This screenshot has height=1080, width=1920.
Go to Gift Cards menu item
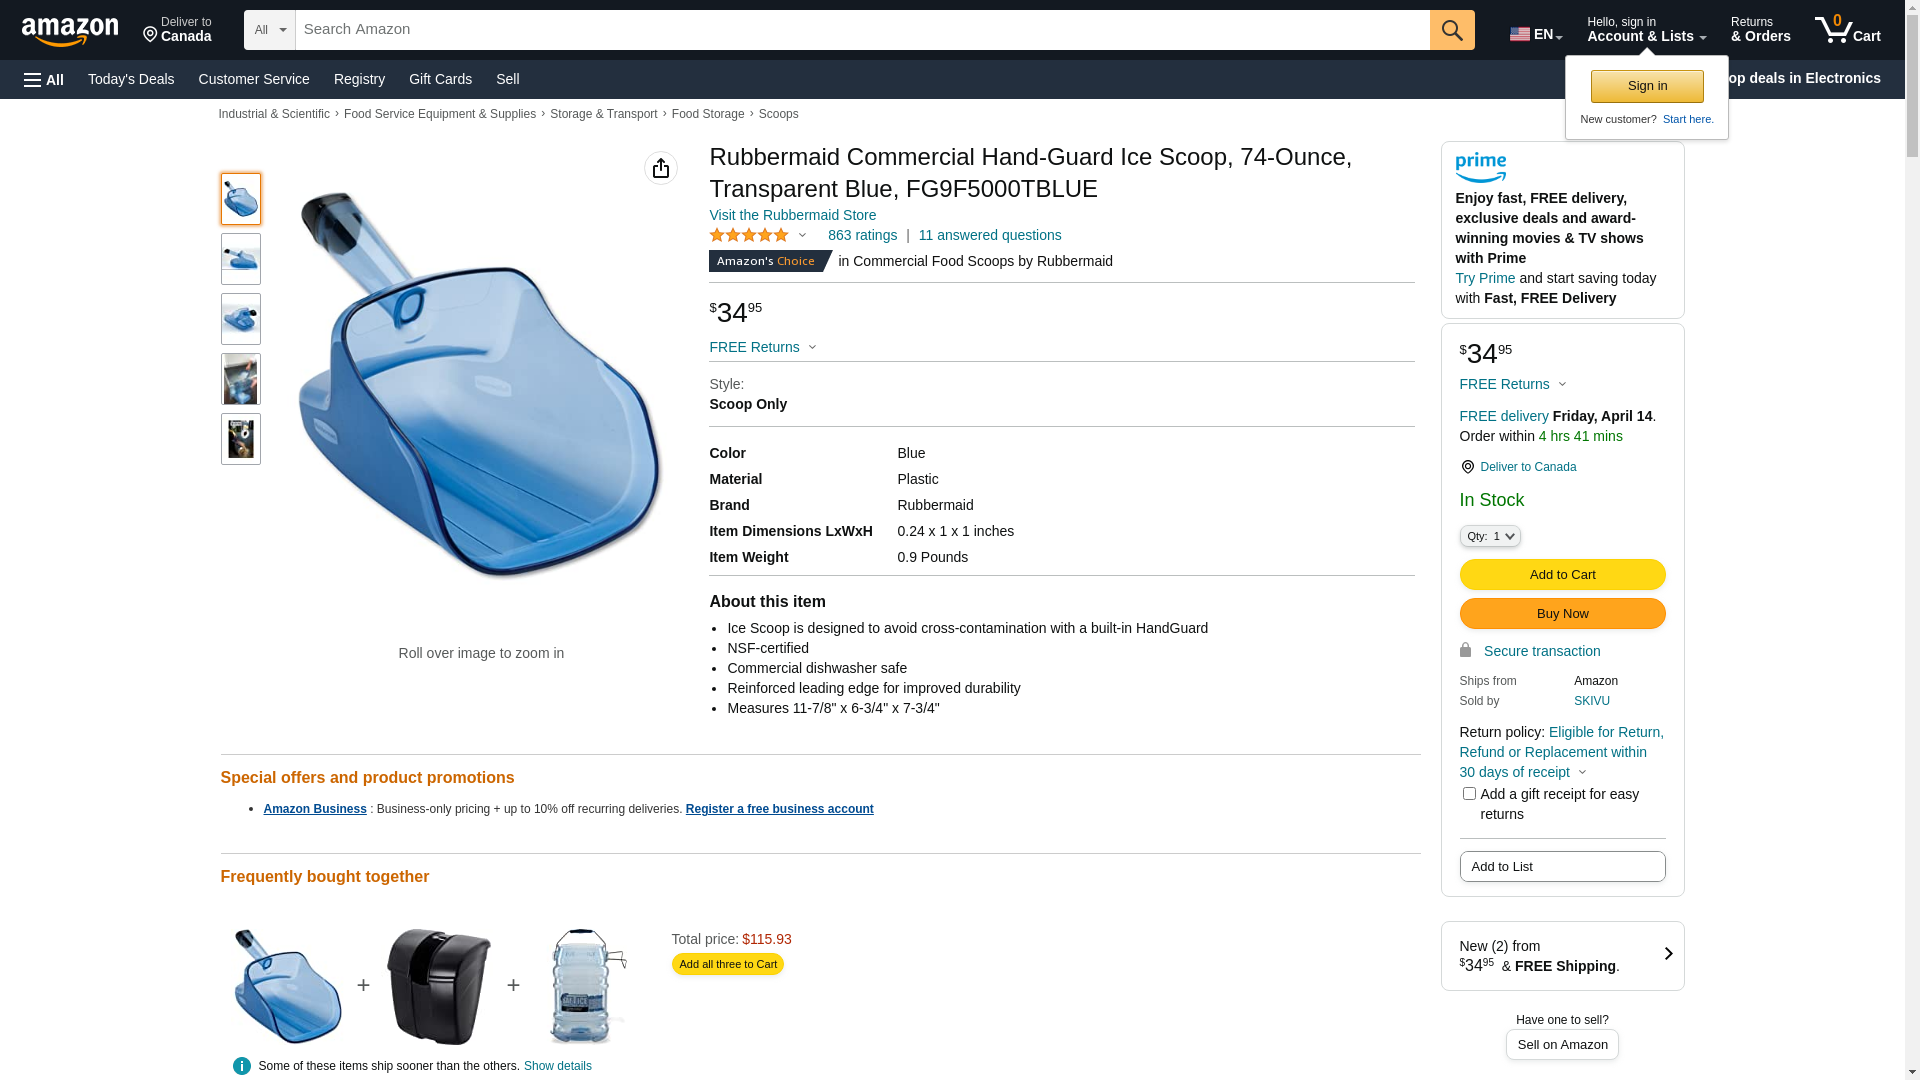pos(440,79)
